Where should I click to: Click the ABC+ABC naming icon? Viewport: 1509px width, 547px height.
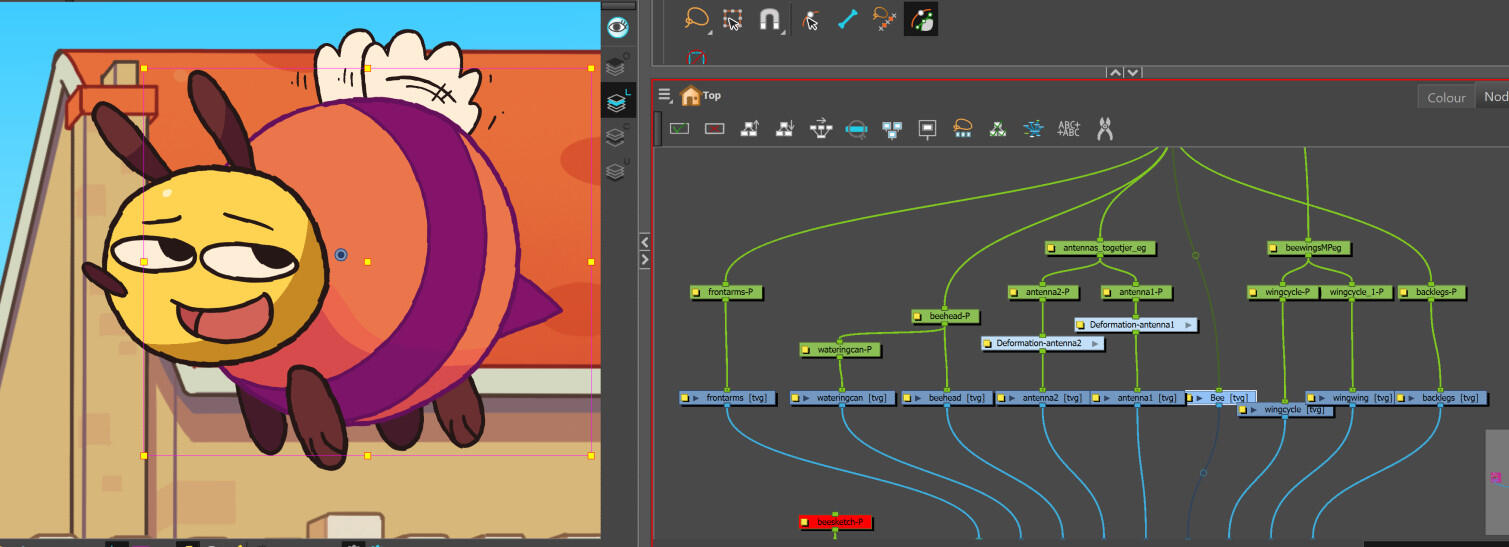[x=1069, y=128]
